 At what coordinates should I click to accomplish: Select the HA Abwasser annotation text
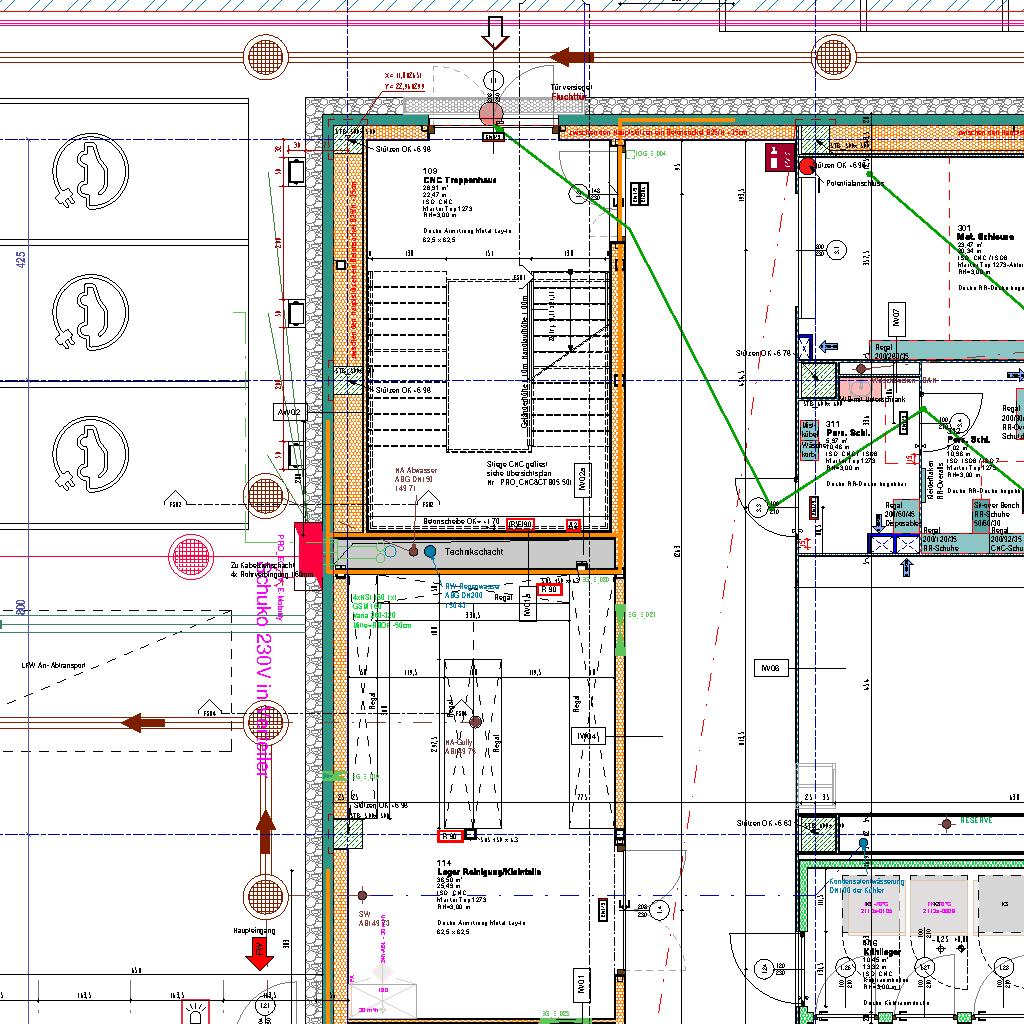pyautogui.click(x=416, y=479)
